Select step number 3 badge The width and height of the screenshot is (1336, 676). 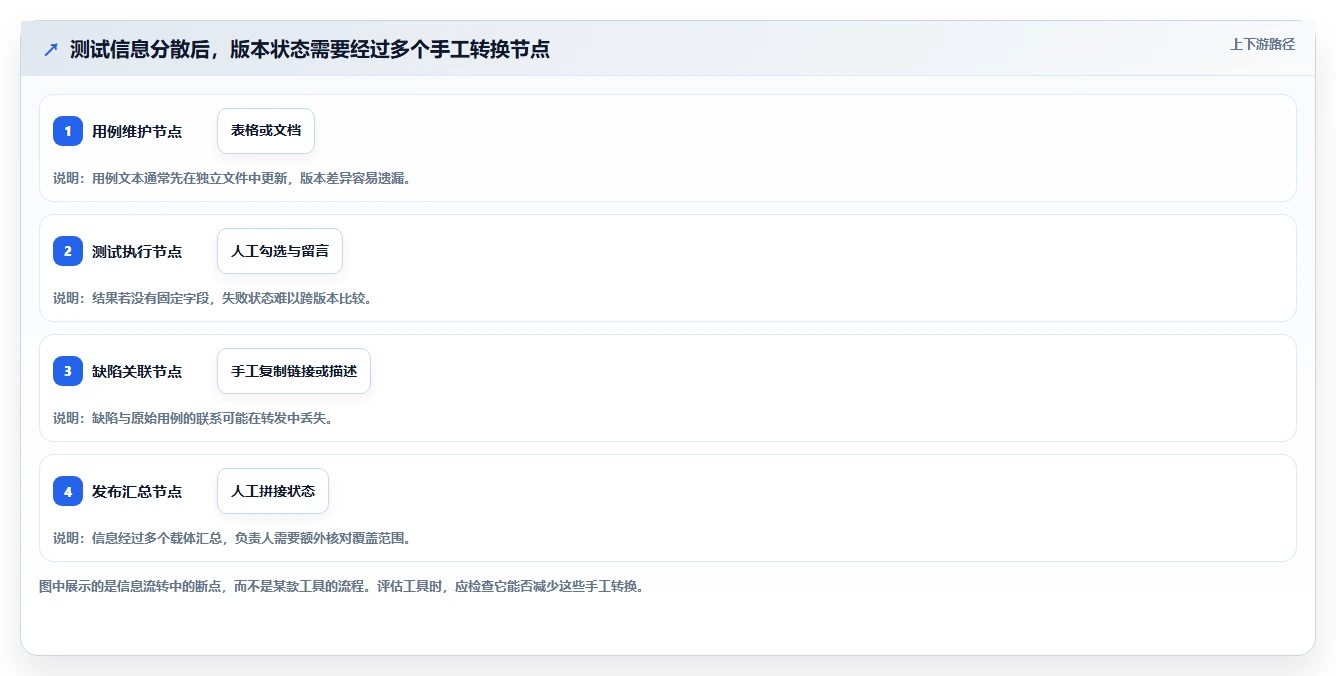coord(68,371)
